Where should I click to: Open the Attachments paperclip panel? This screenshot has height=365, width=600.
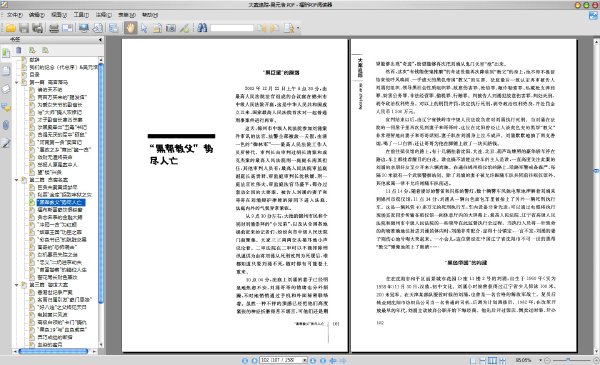coord(6,125)
